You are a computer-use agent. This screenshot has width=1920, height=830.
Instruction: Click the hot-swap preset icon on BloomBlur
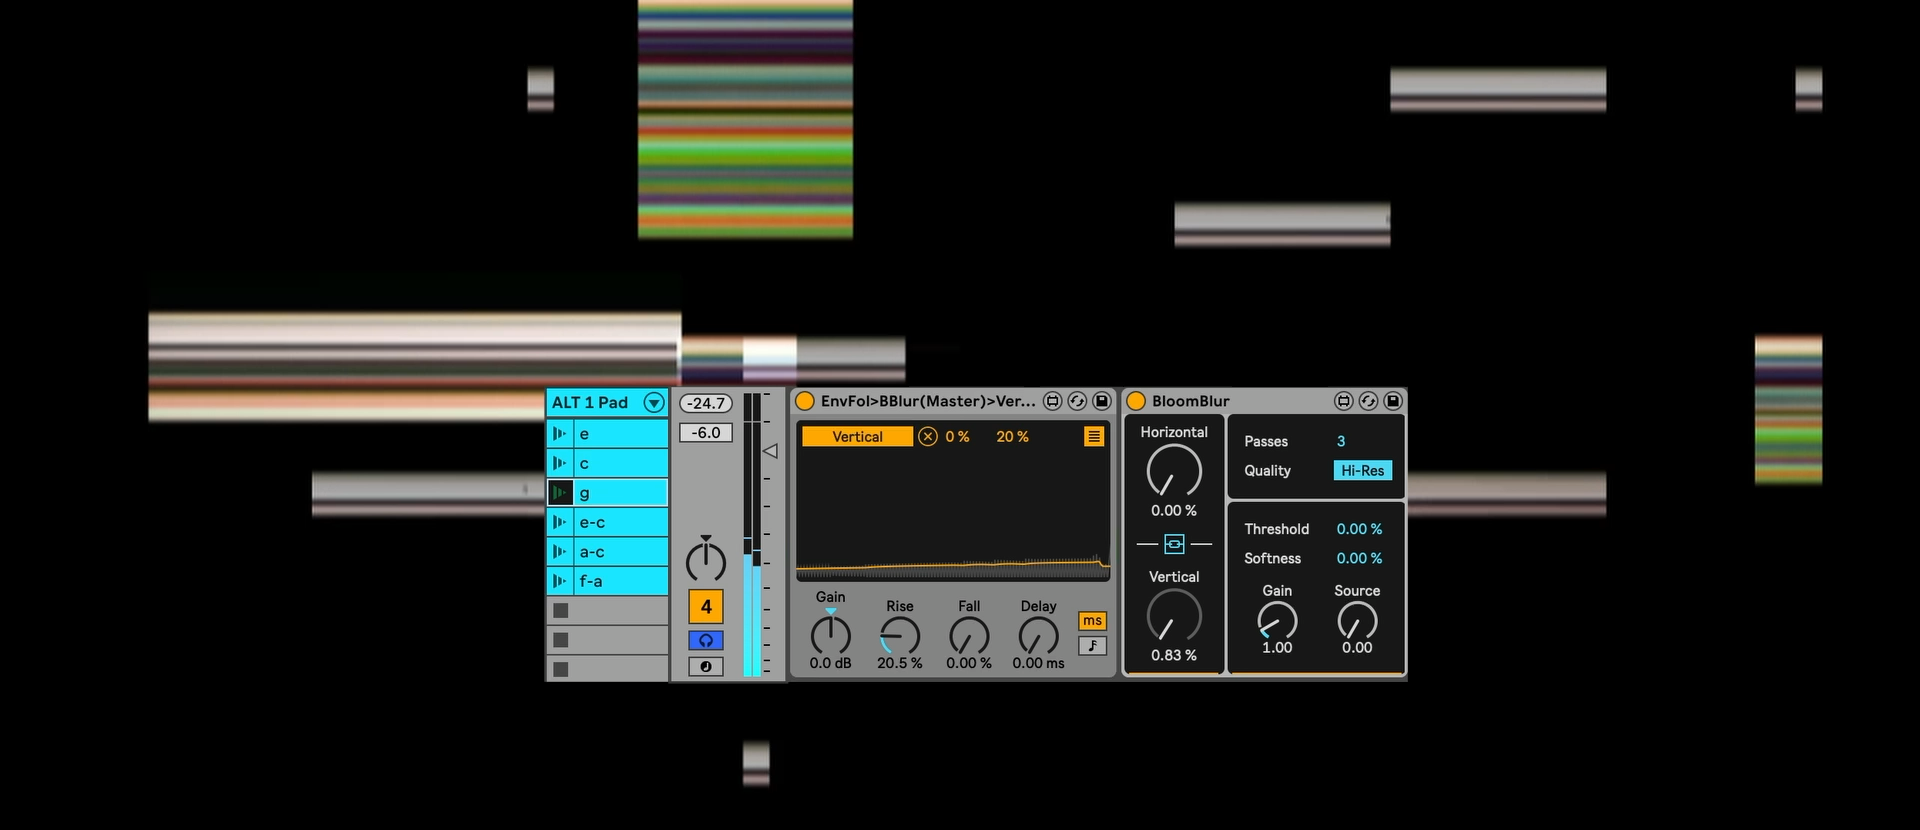point(1368,401)
